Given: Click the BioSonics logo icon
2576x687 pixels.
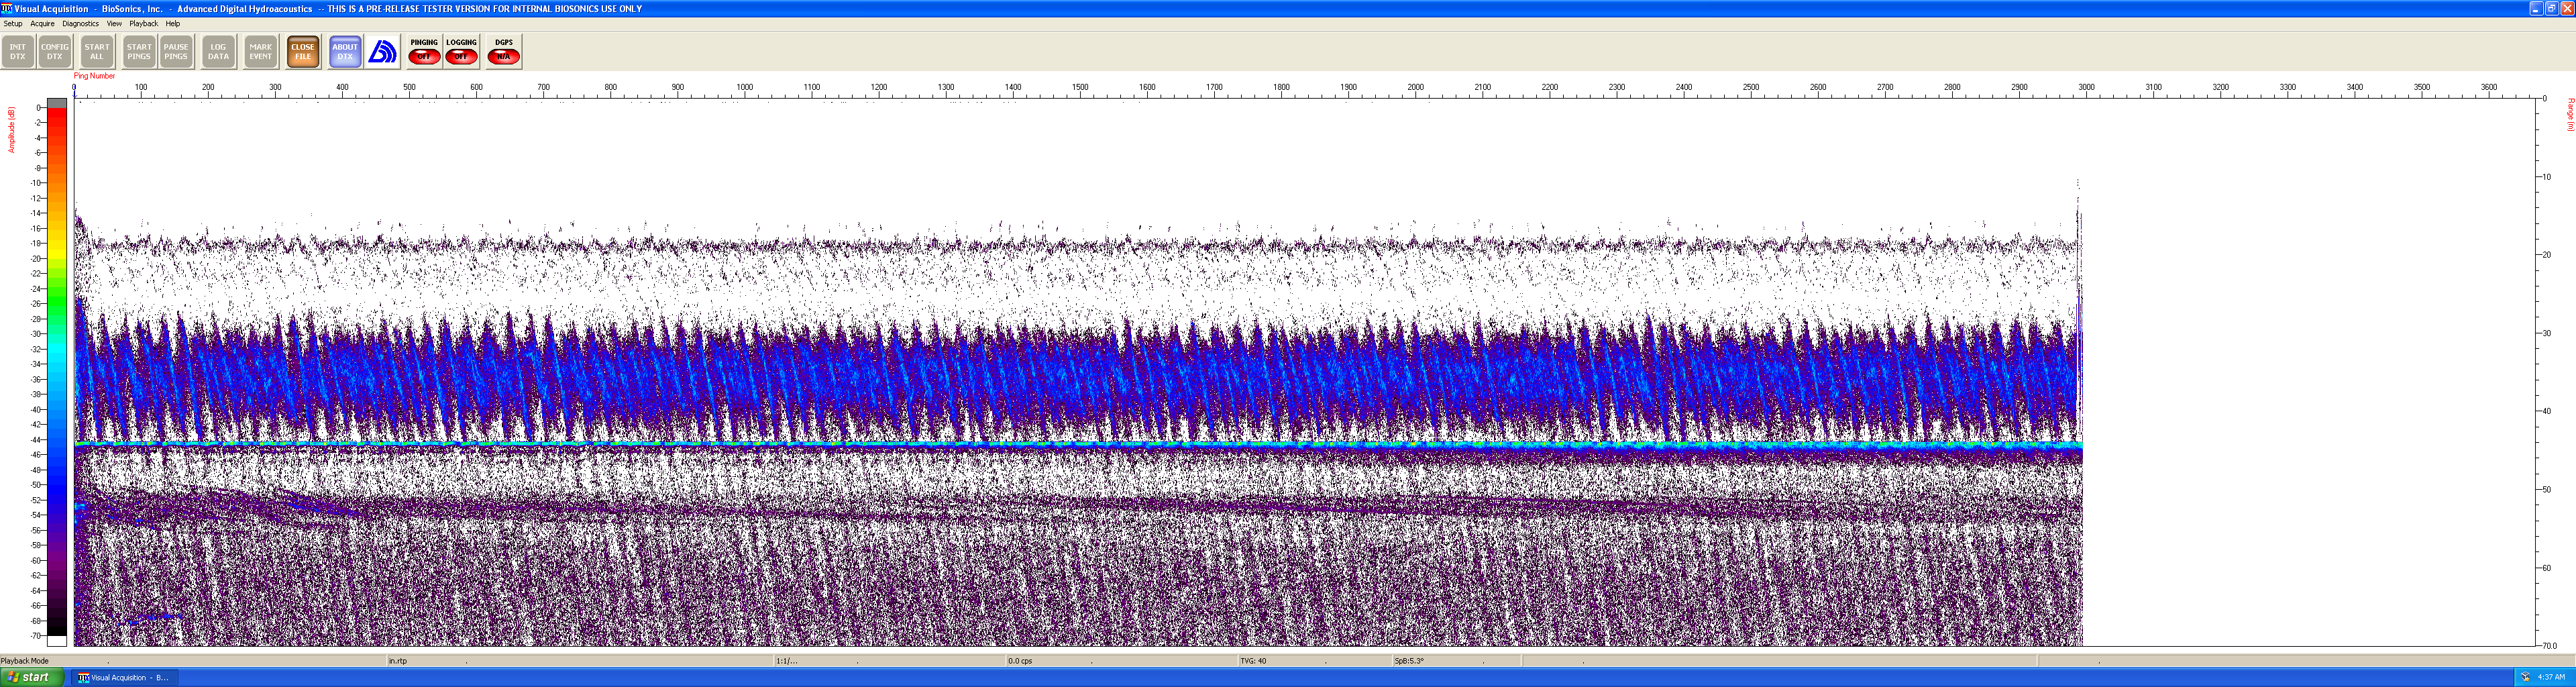Looking at the screenshot, I should tap(382, 52).
